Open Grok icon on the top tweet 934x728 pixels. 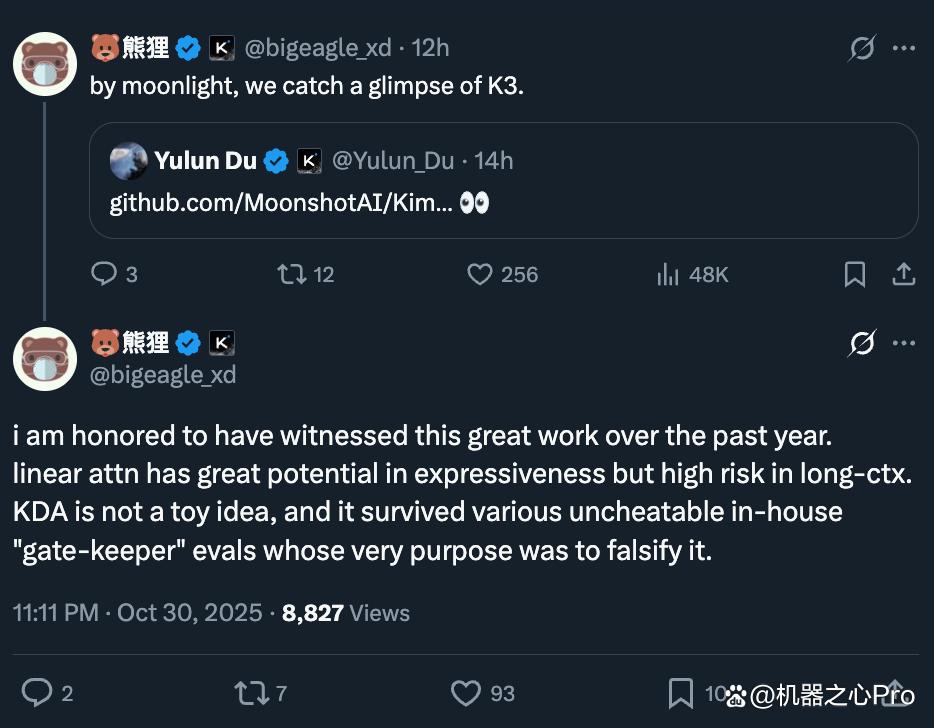tap(861, 48)
